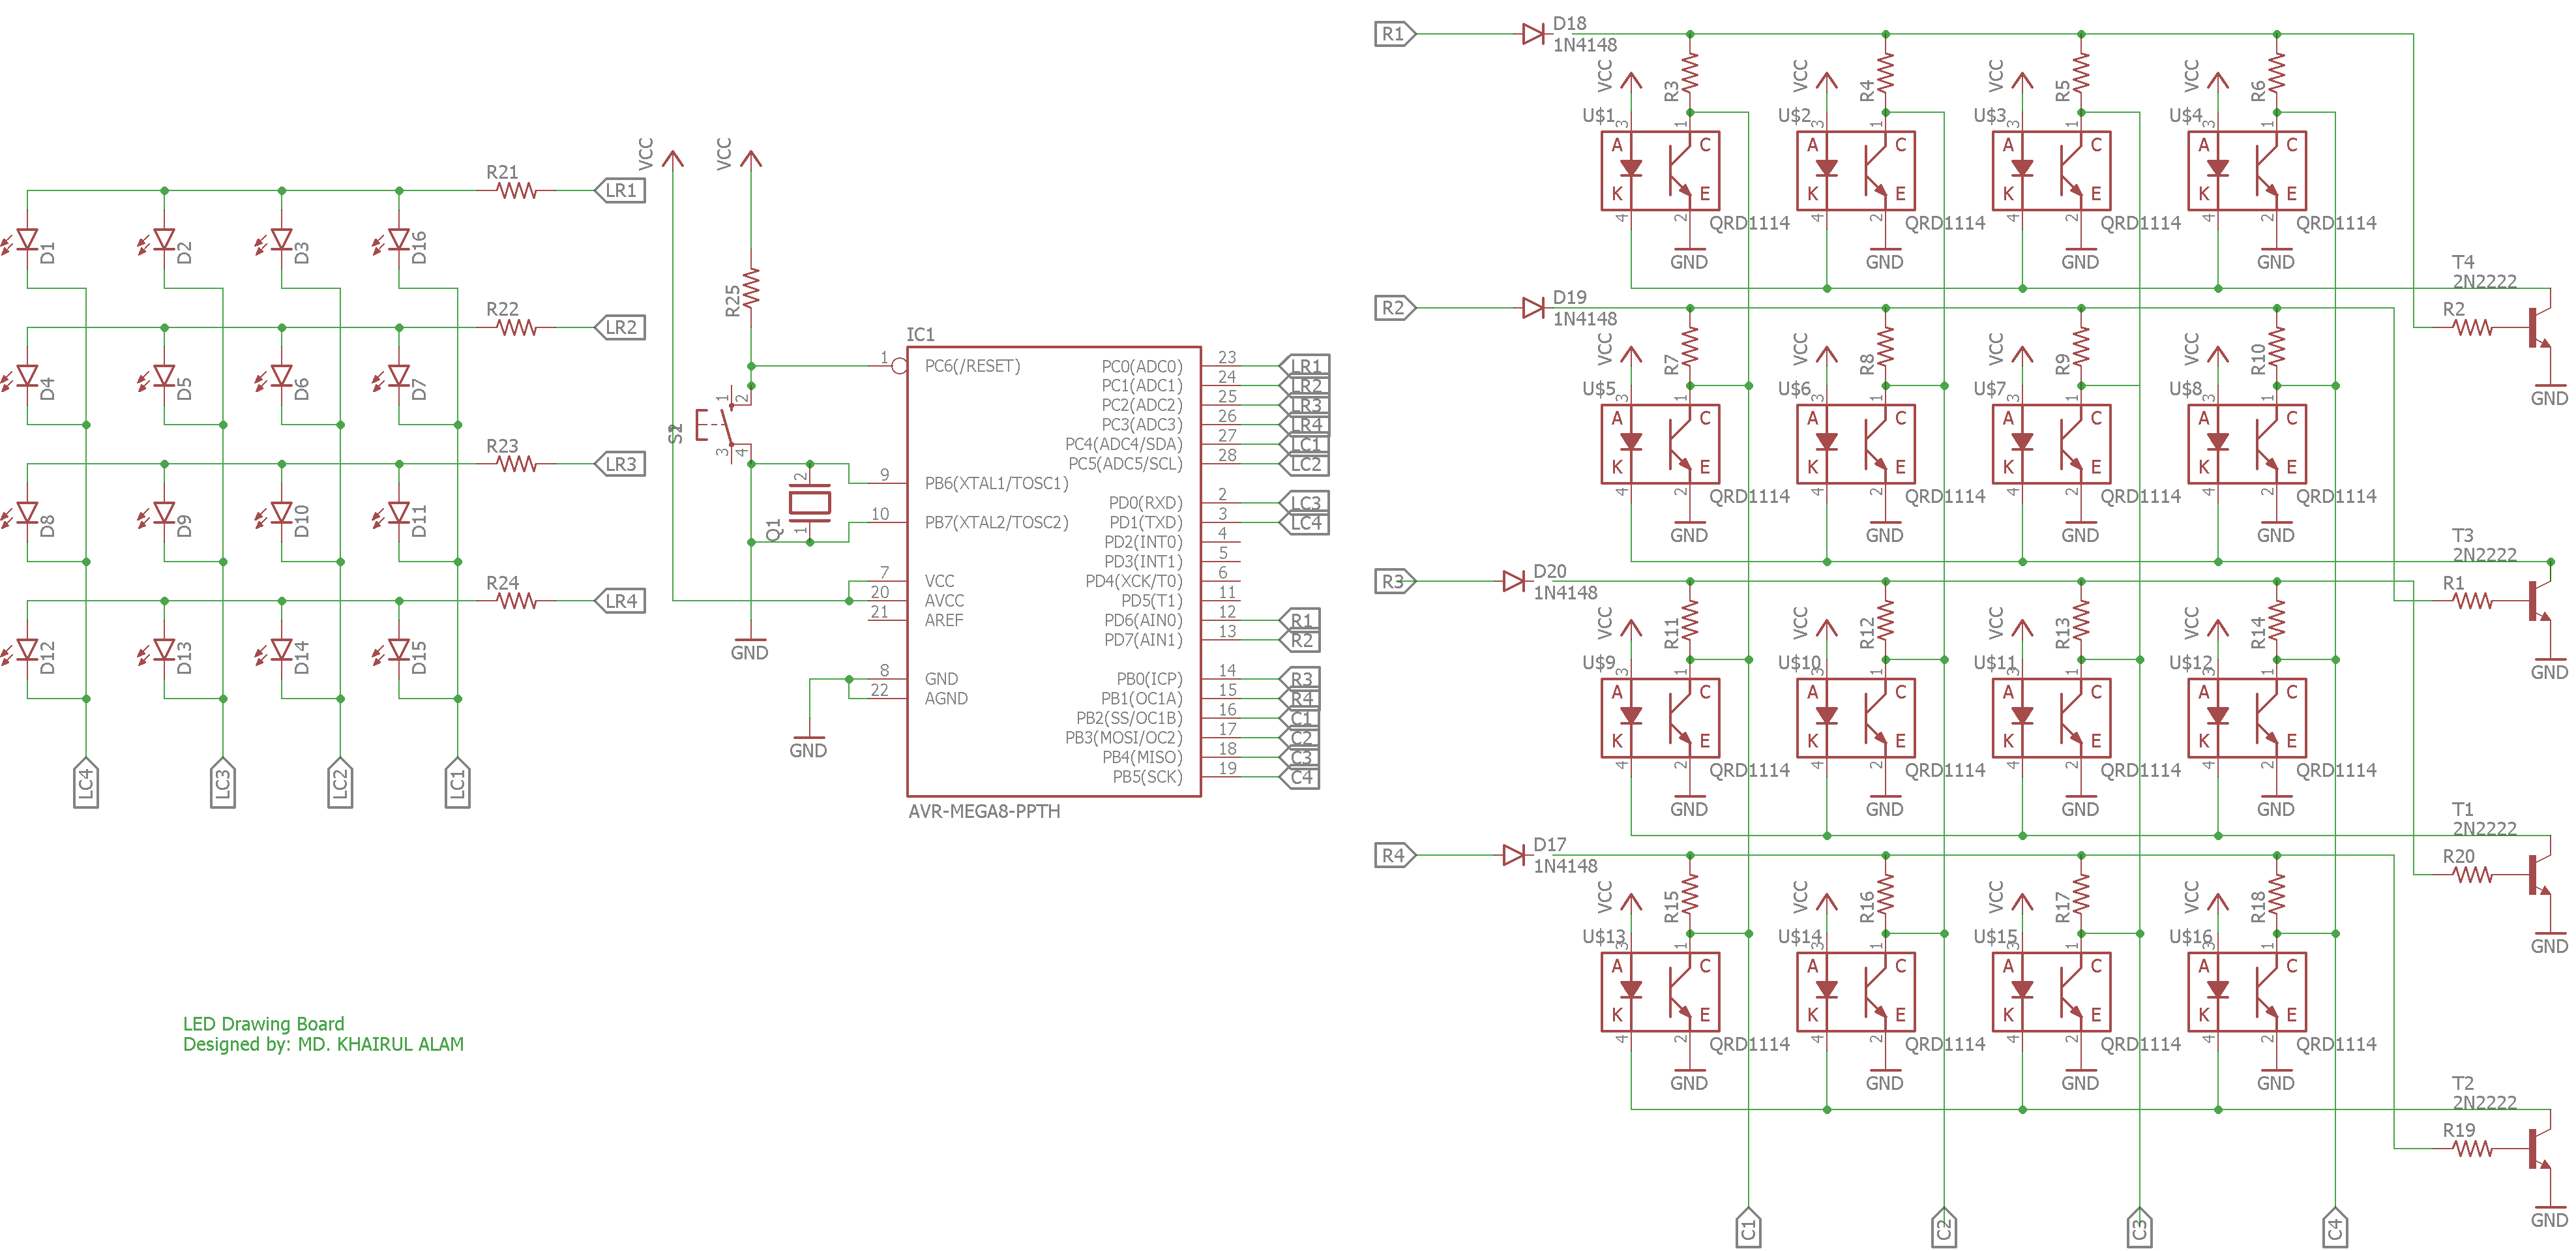Select pin name "PD7(AIN1)"
This screenshot has width=2576, height=1251.
coord(1143,640)
